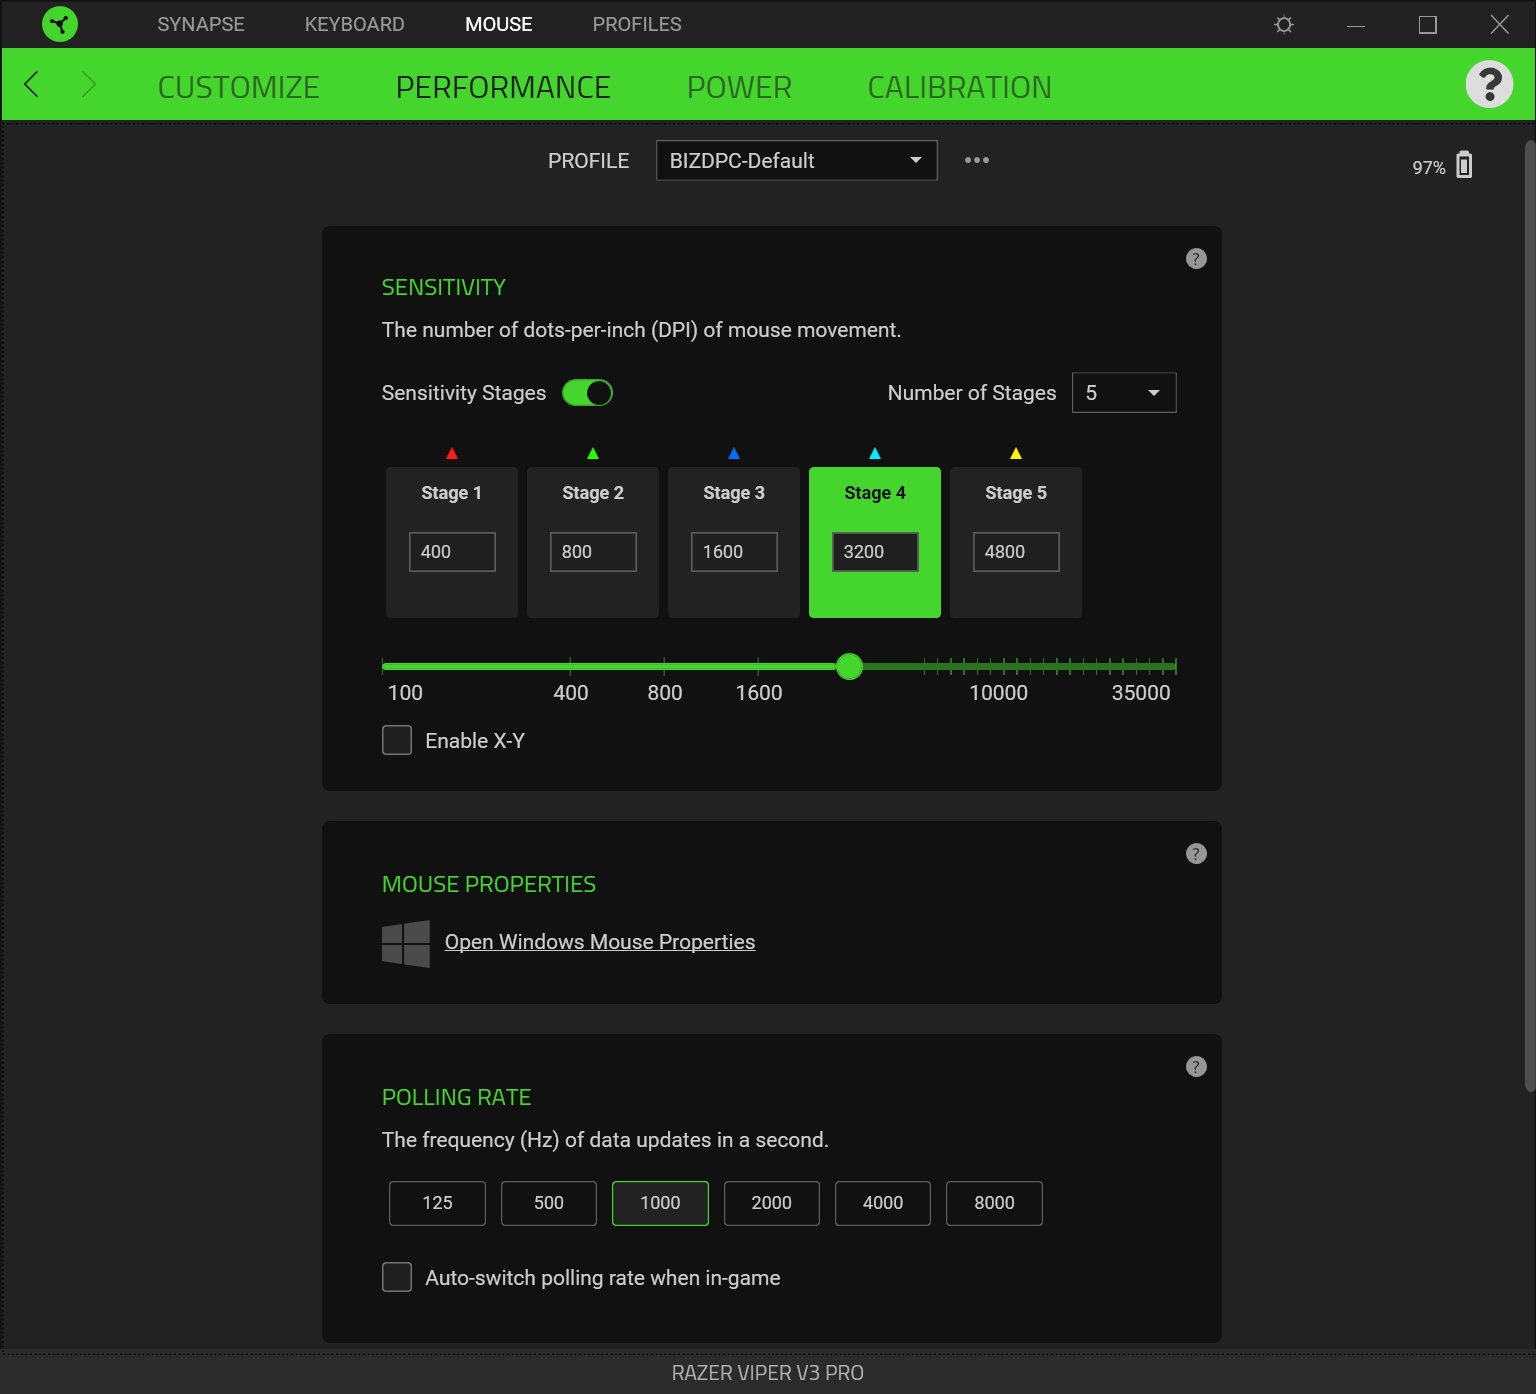Open Windows Mouse Properties link
This screenshot has width=1536, height=1394.
click(x=599, y=942)
